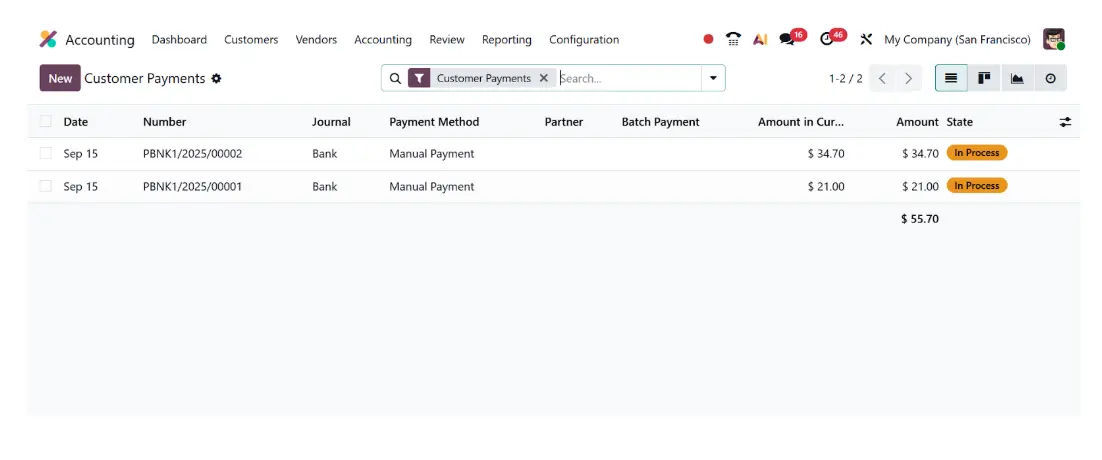The height and width of the screenshot is (460, 1102).
Task: Open the debug tools wrench icon
Action: (866, 39)
